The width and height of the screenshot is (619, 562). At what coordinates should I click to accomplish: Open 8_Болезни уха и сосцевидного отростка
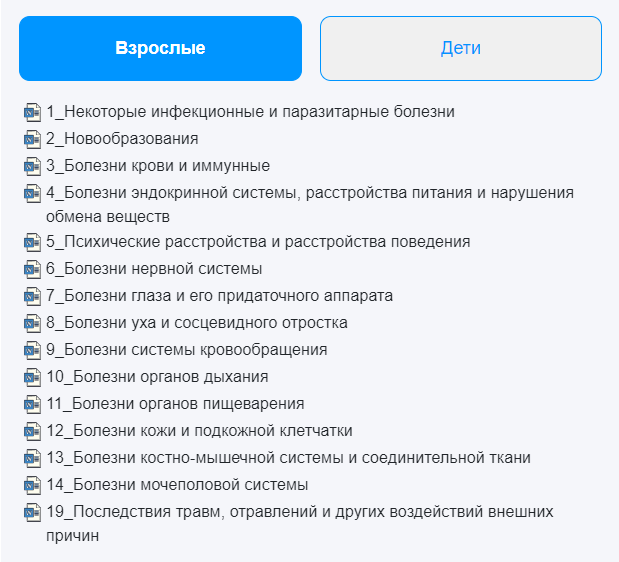tap(197, 323)
